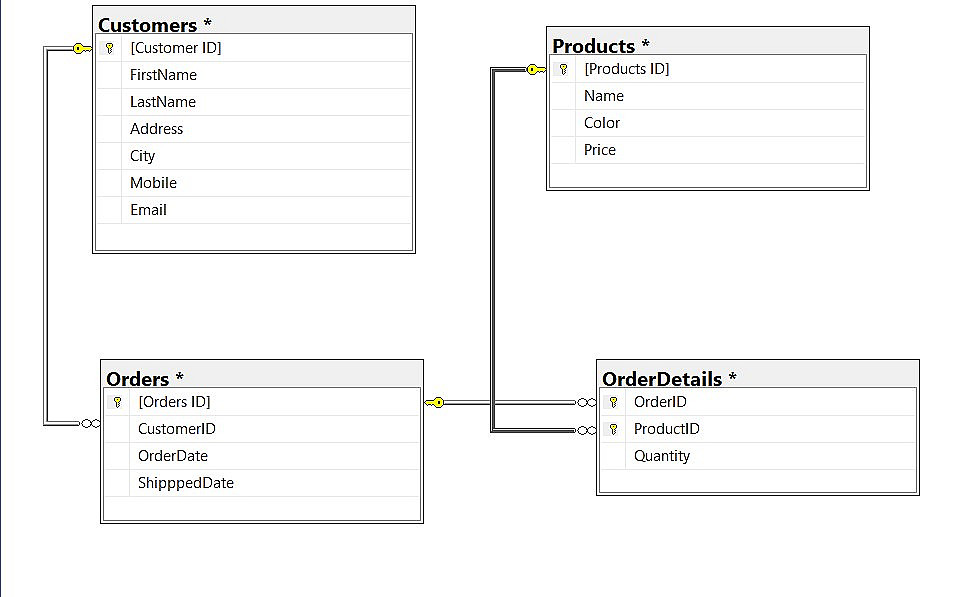
Task: Select the Products table header
Action: 707,45
